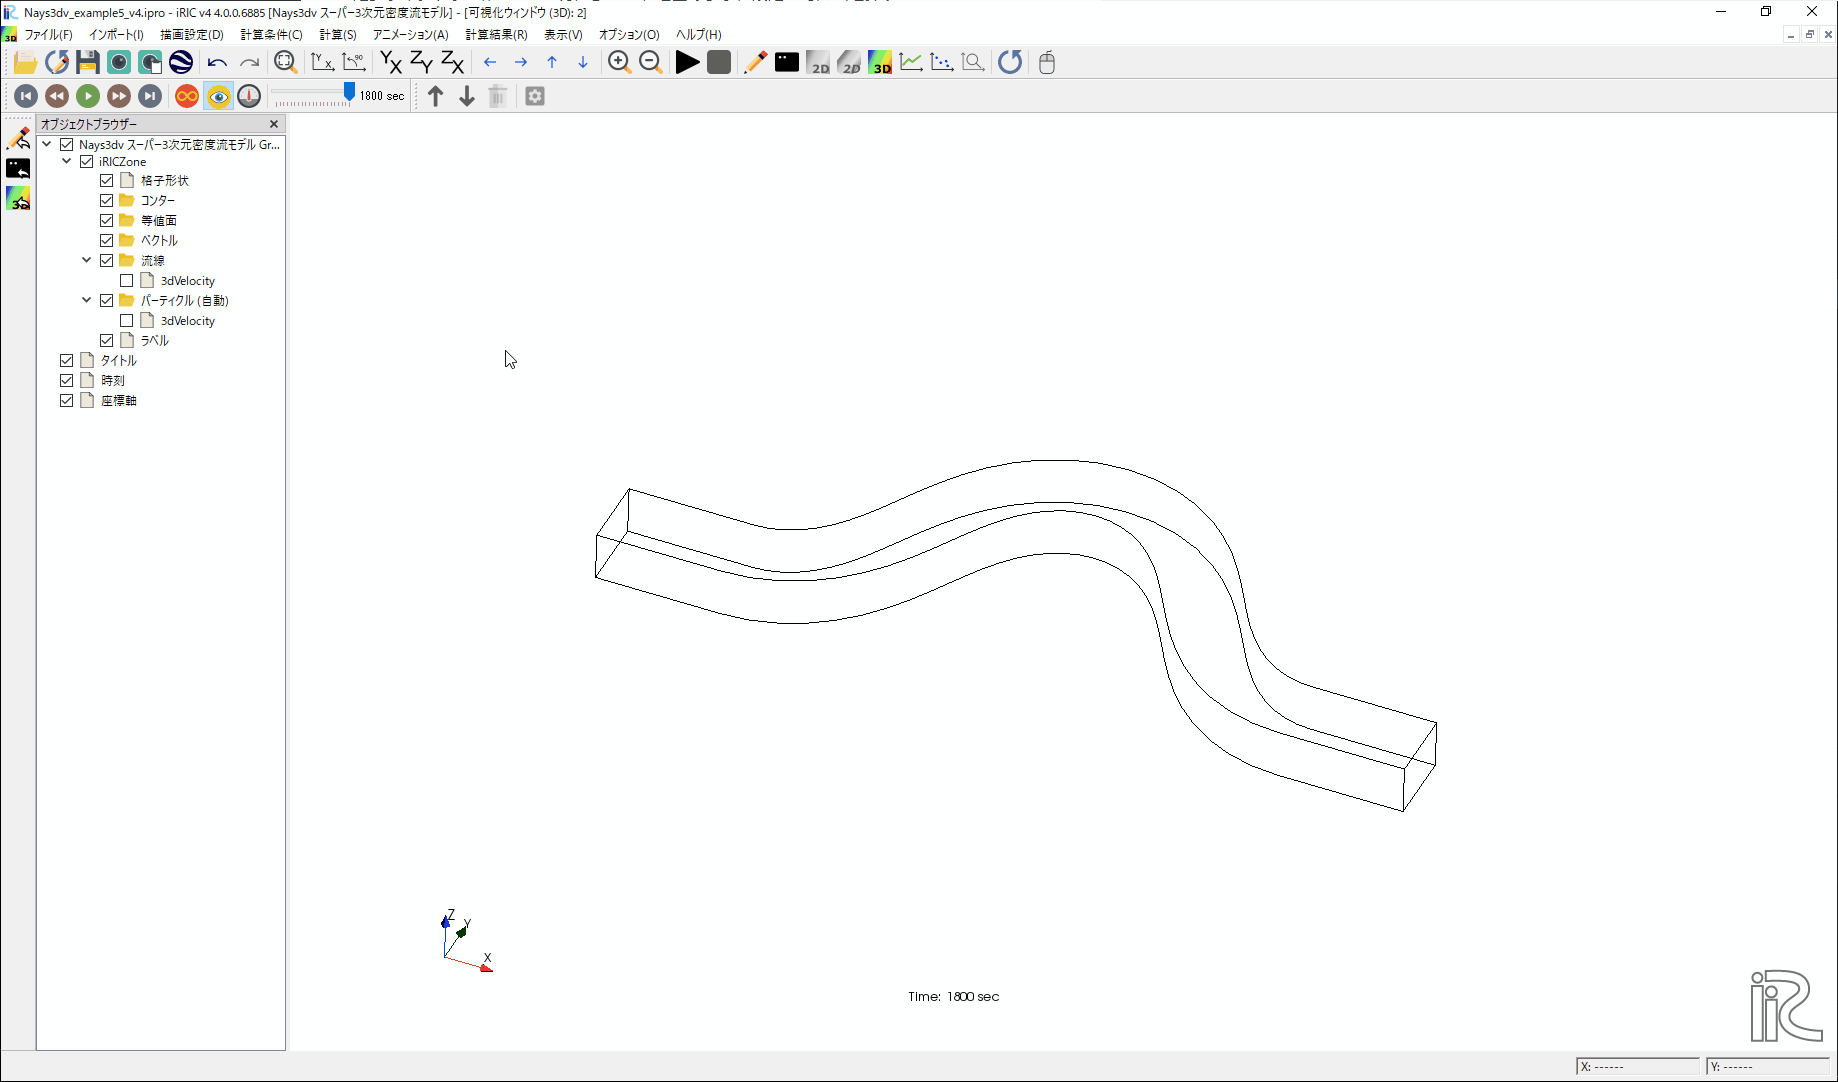Click the camera snapshot icon
The width and height of the screenshot is (1838, 1082).
(119, 62)
